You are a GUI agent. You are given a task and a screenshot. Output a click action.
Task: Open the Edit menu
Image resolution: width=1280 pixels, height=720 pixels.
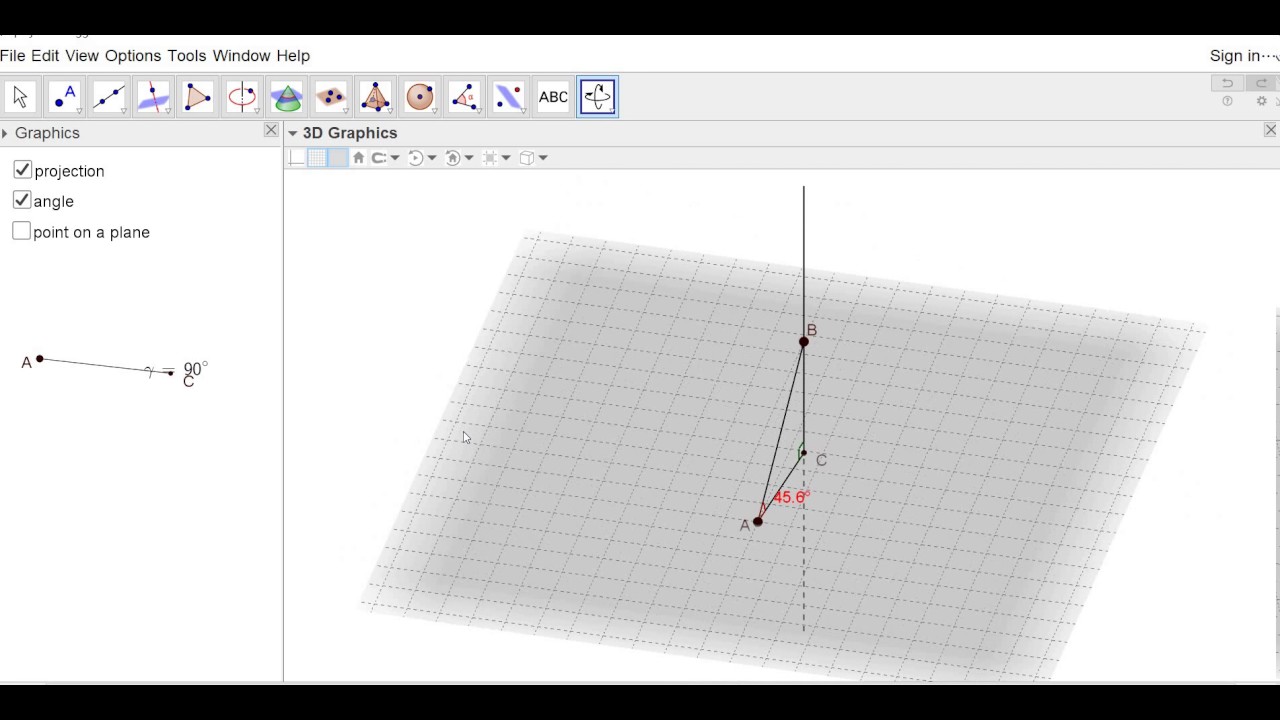click(x=45, y=56)
